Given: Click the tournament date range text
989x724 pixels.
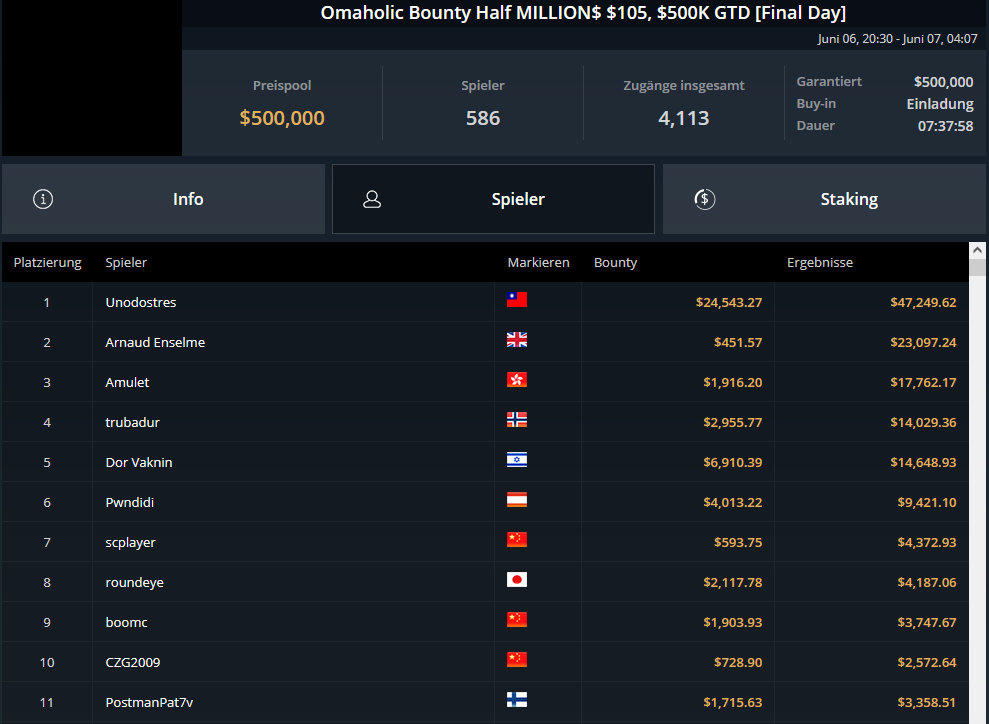Looking at the screenshot, I should [x=897, y=38].
